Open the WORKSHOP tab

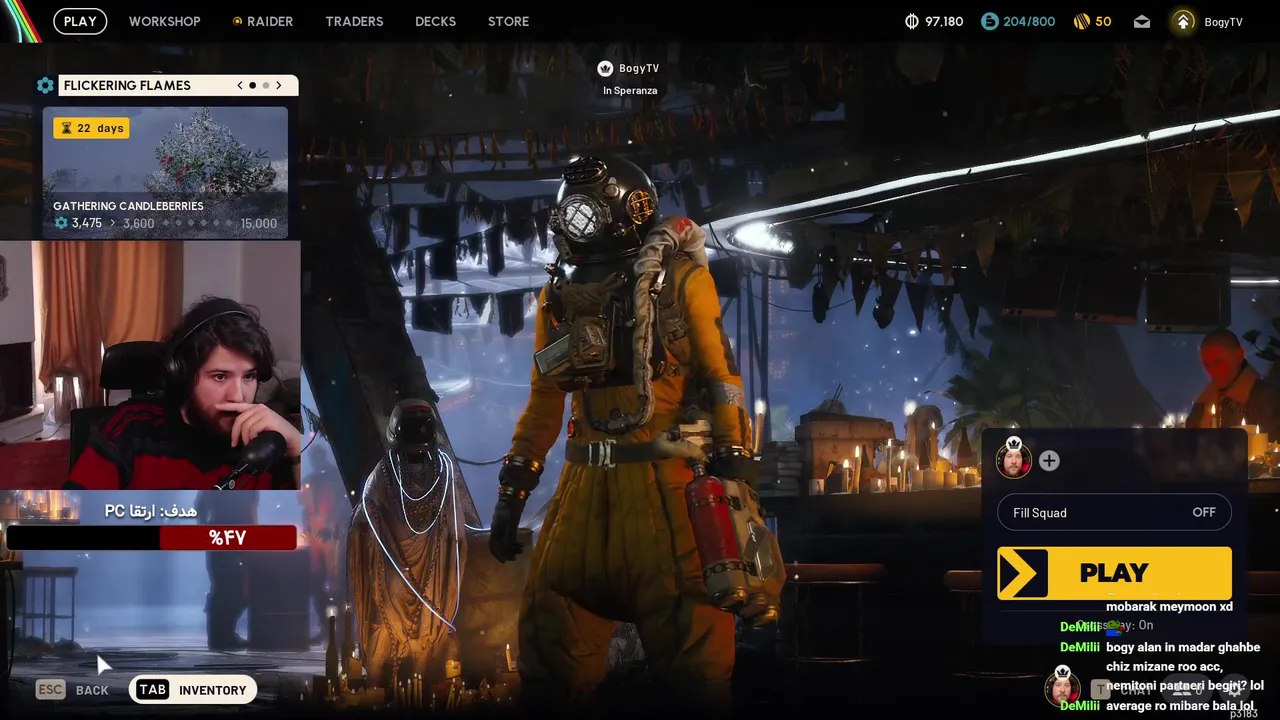[x=164, y=21]
